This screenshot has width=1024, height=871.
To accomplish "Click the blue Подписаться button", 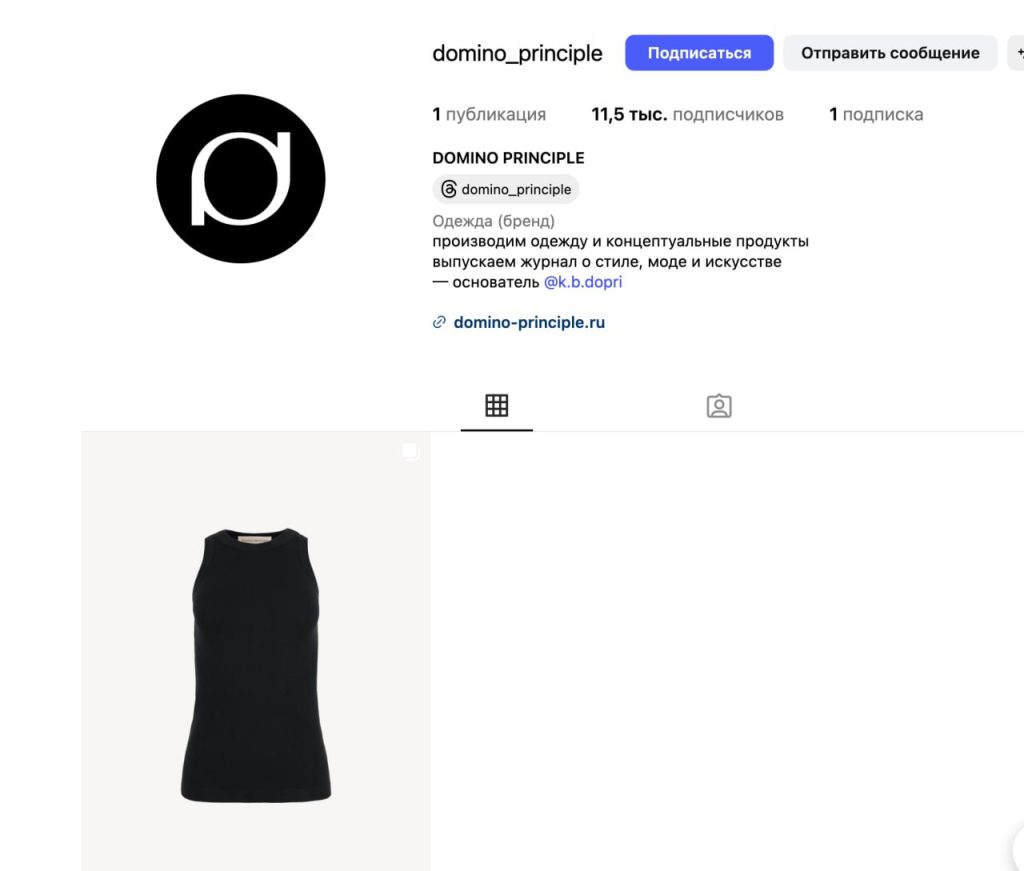I will pos(699,53).
